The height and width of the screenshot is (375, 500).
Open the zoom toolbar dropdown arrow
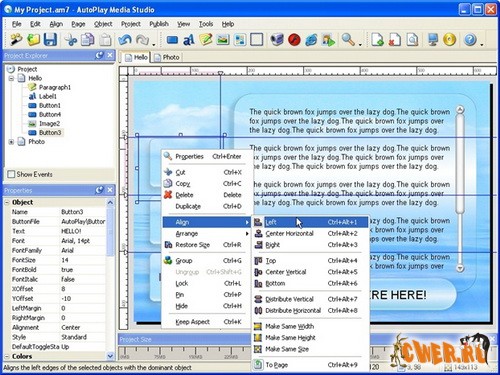(360, 44)
